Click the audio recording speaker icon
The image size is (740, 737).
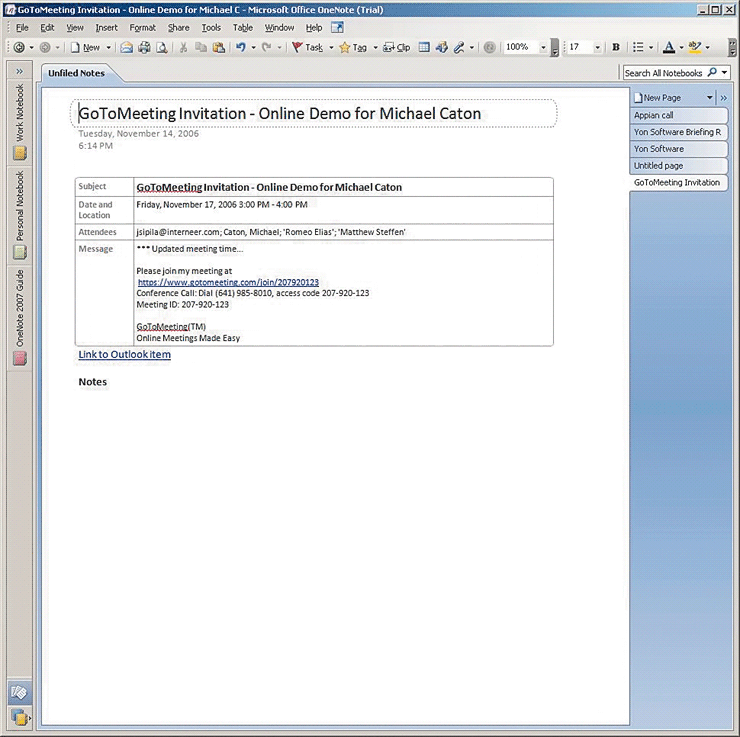442,47
